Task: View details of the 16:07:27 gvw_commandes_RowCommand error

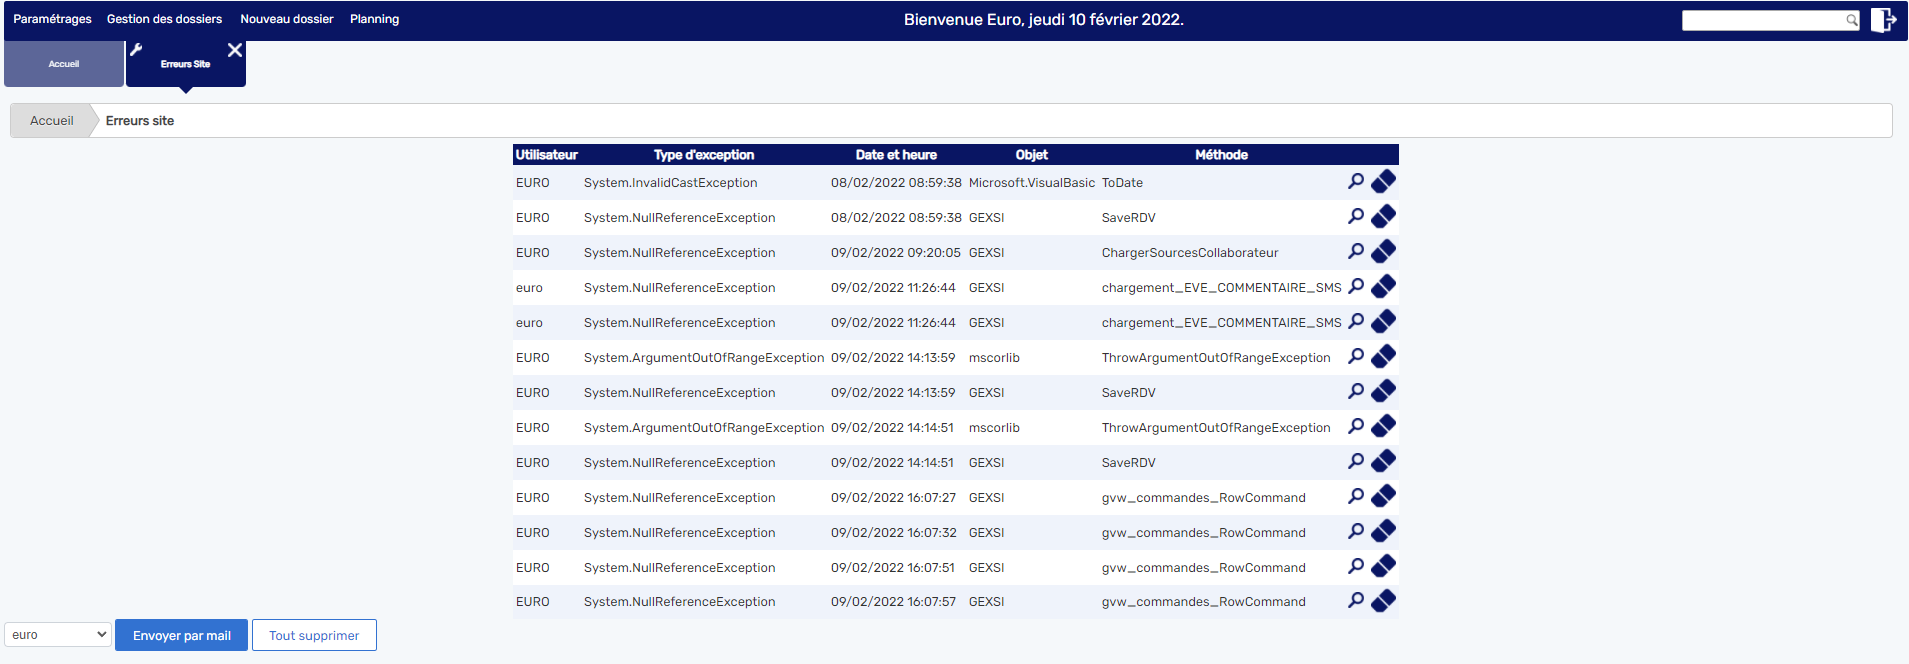Action: [1355, 497]
